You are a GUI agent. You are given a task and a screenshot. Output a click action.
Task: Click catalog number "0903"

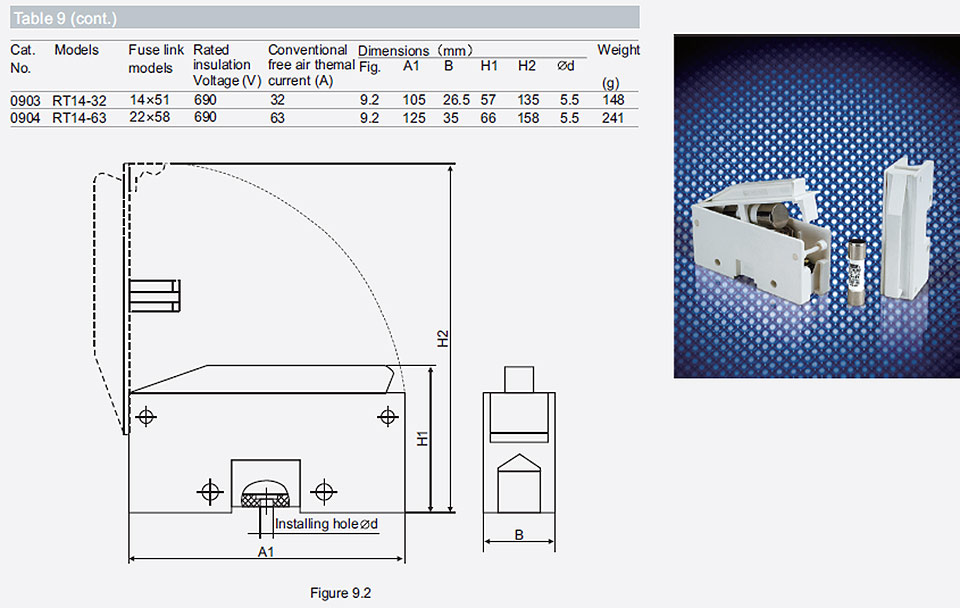(x=25, y=100)
